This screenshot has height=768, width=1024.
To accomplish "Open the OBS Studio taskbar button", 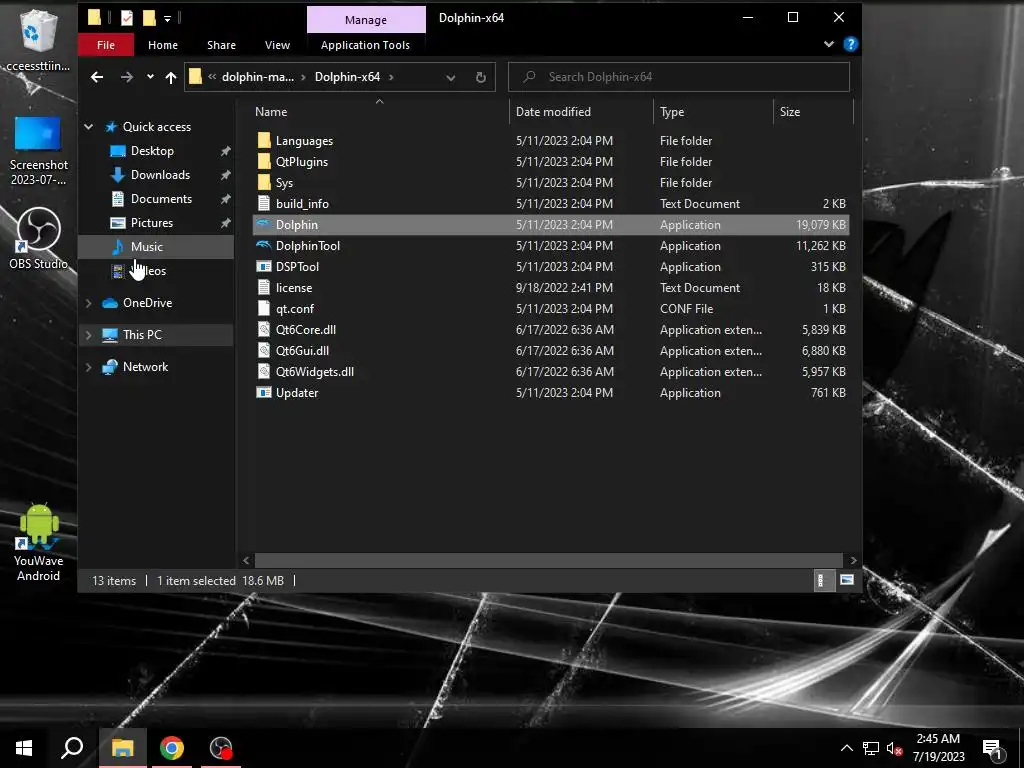I will tap(221, 748).
